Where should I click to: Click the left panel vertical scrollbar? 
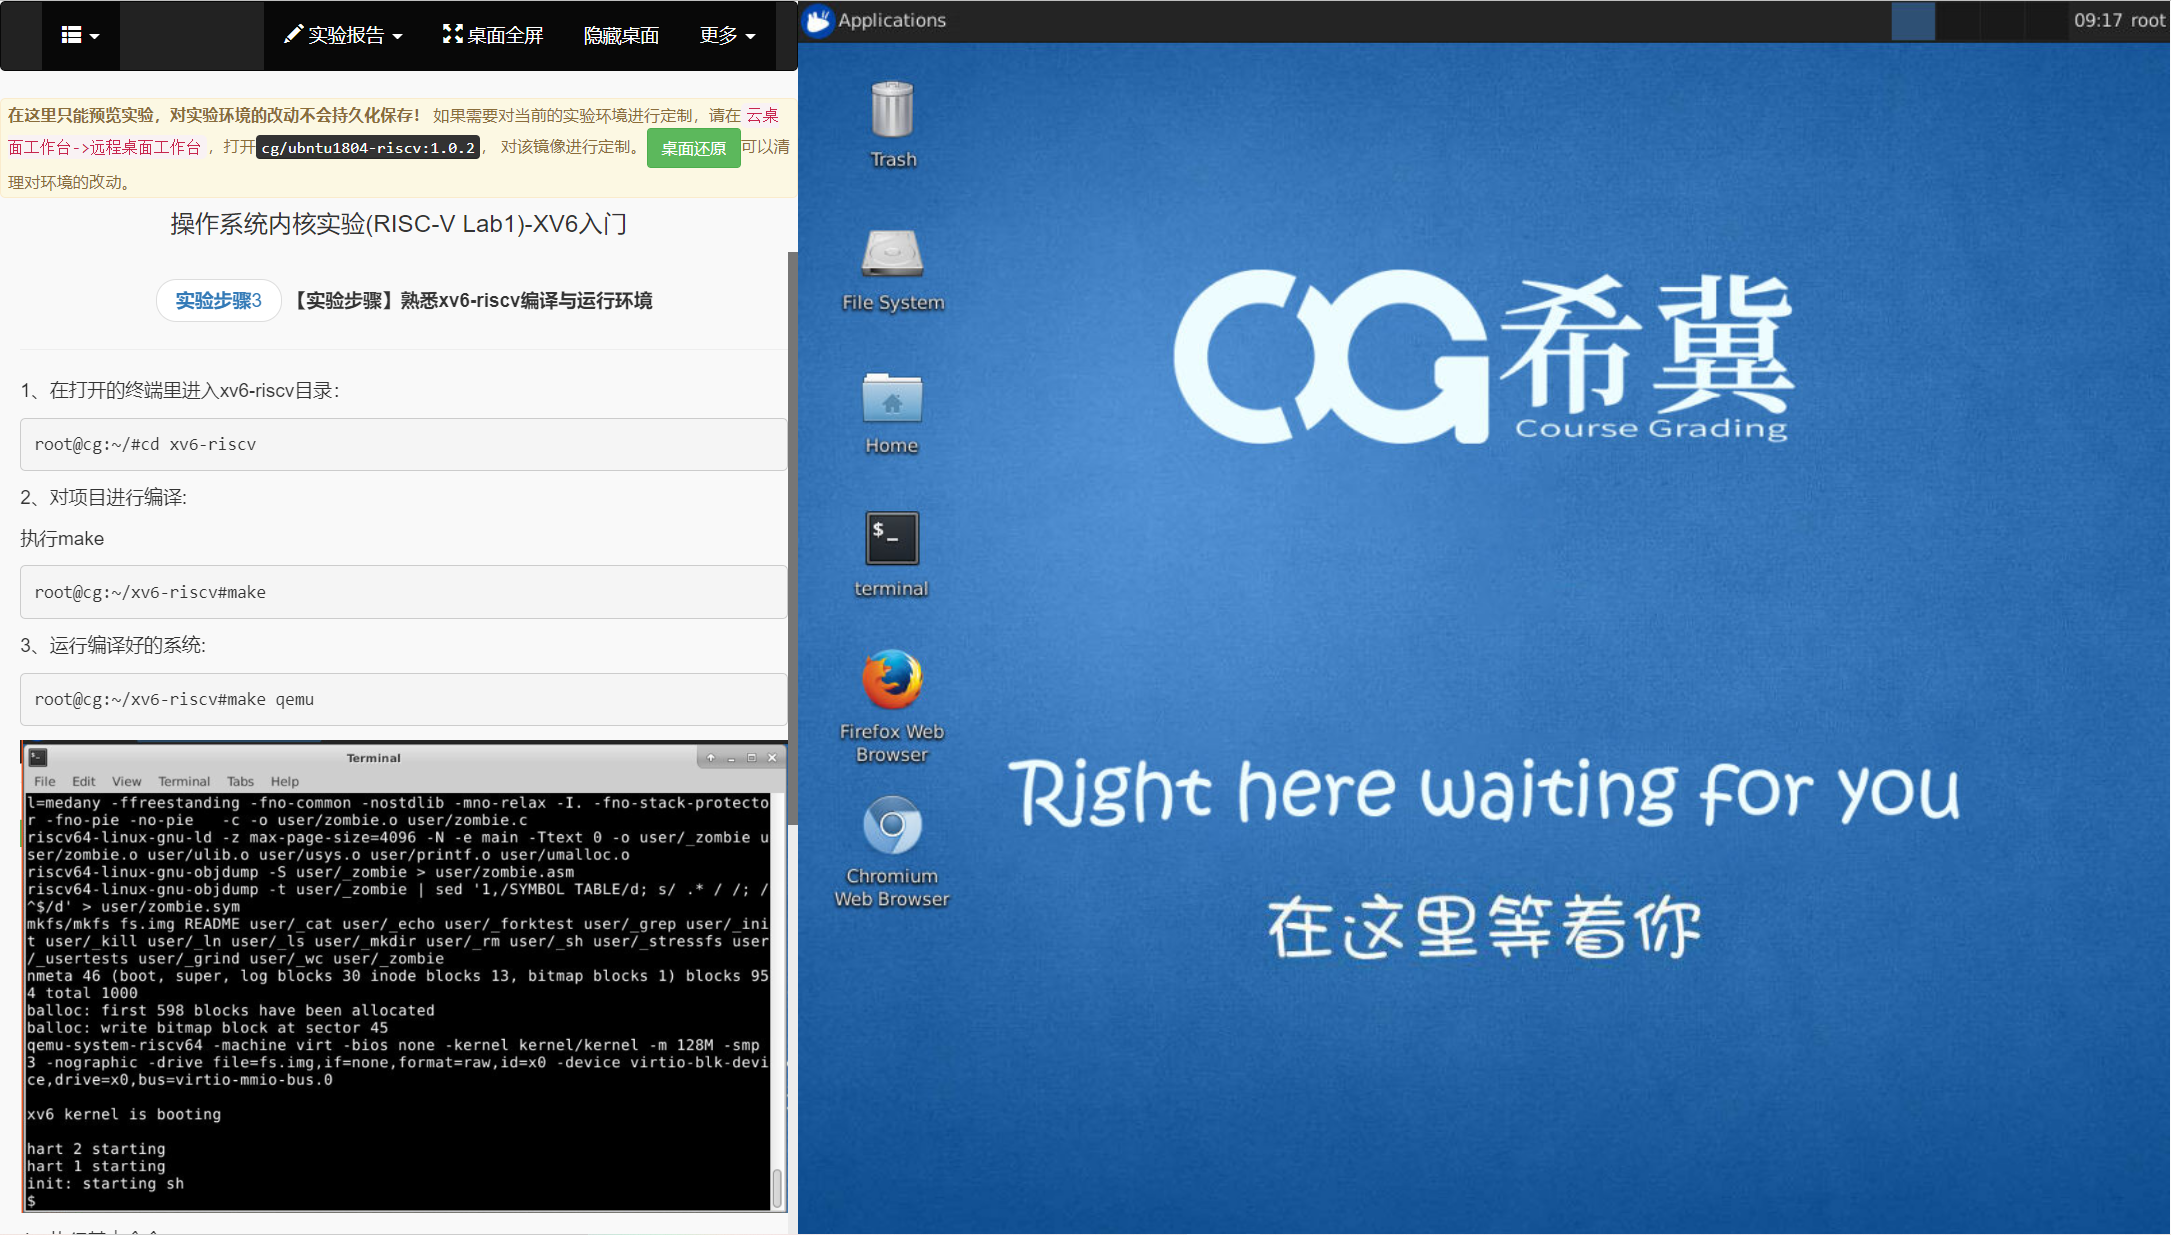click(x=792, y=540)
